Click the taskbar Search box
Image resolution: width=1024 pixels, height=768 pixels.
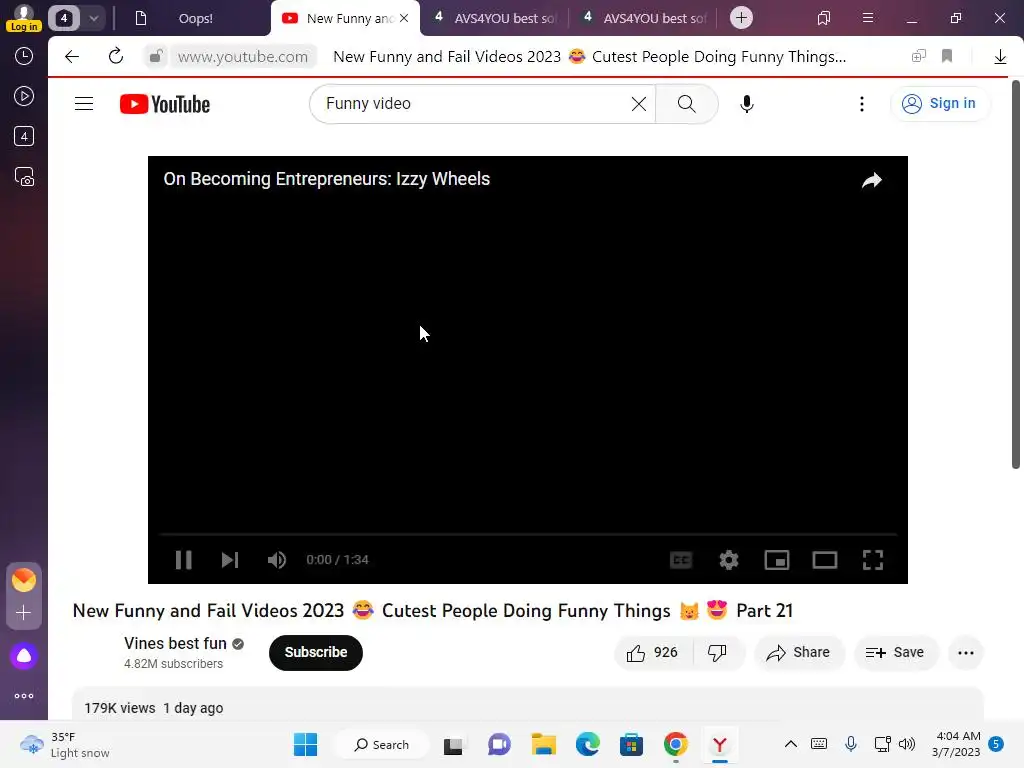[381, 744]
